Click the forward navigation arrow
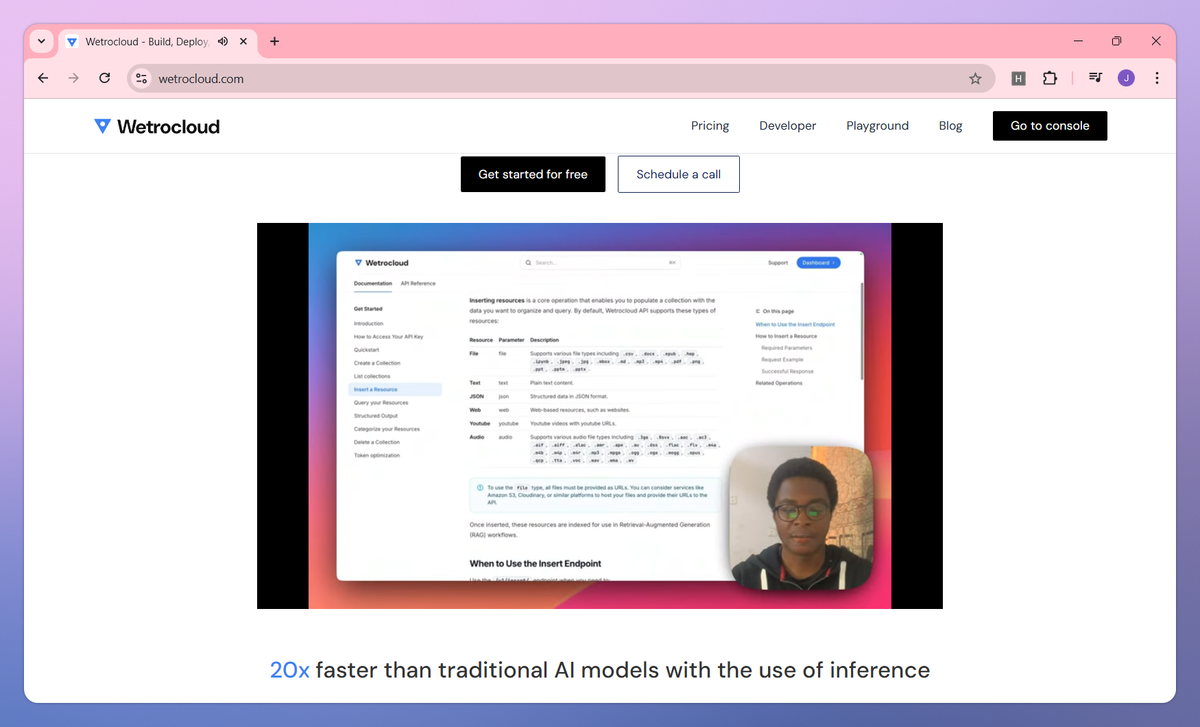The height and width of the screenshot is (727, 1200). point(73,77)
